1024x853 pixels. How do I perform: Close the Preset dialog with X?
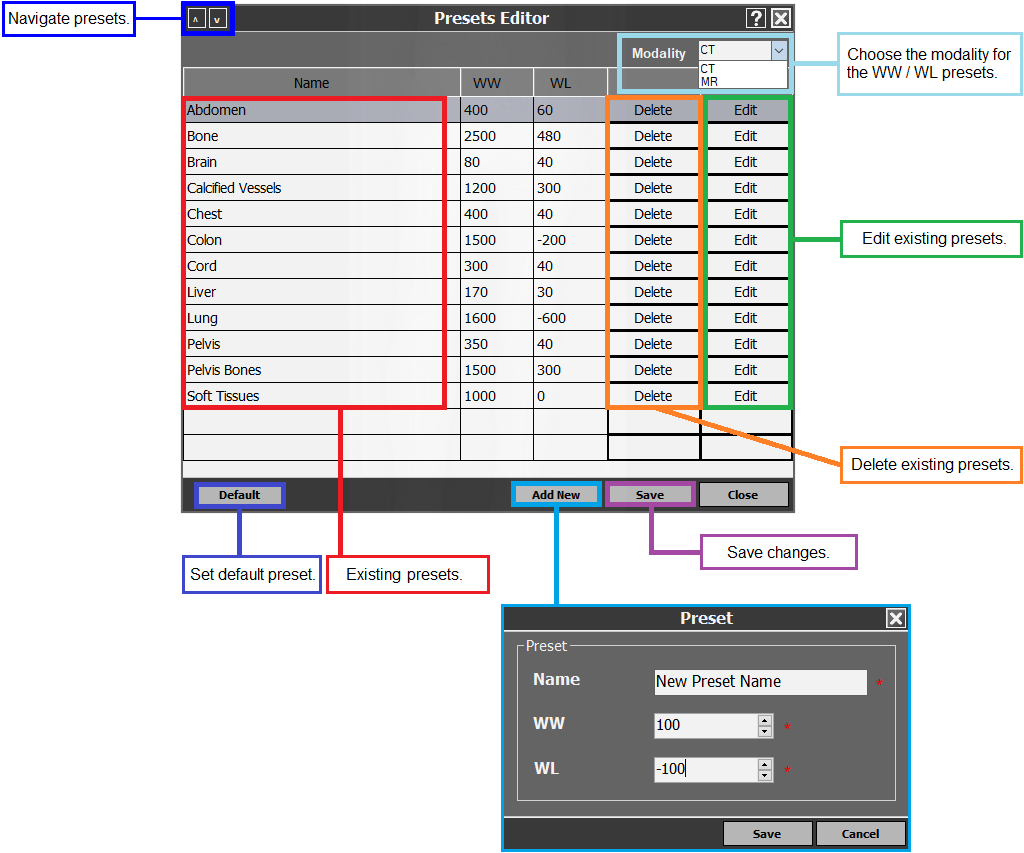tap(896, 618)
